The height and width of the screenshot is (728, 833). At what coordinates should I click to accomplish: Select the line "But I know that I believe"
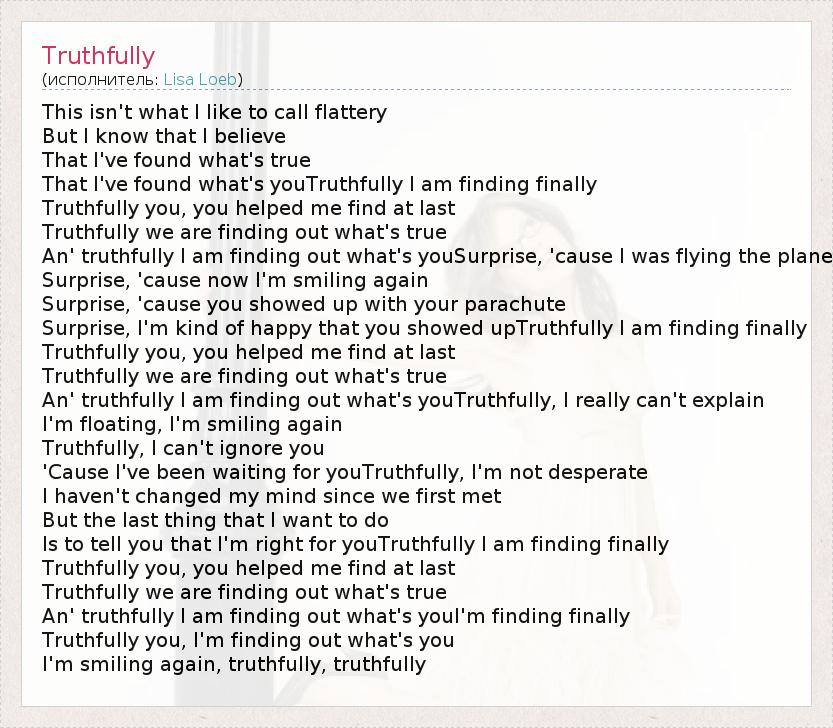[164, 136]
